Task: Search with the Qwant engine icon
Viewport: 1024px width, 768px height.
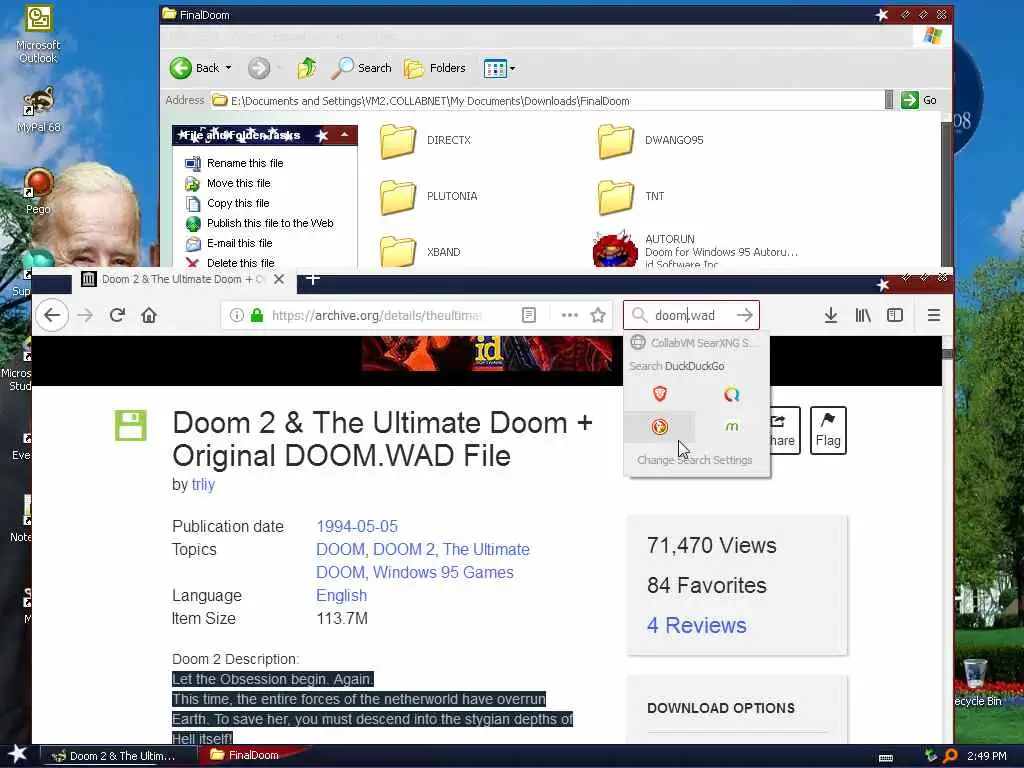Action: click(731, 394)
